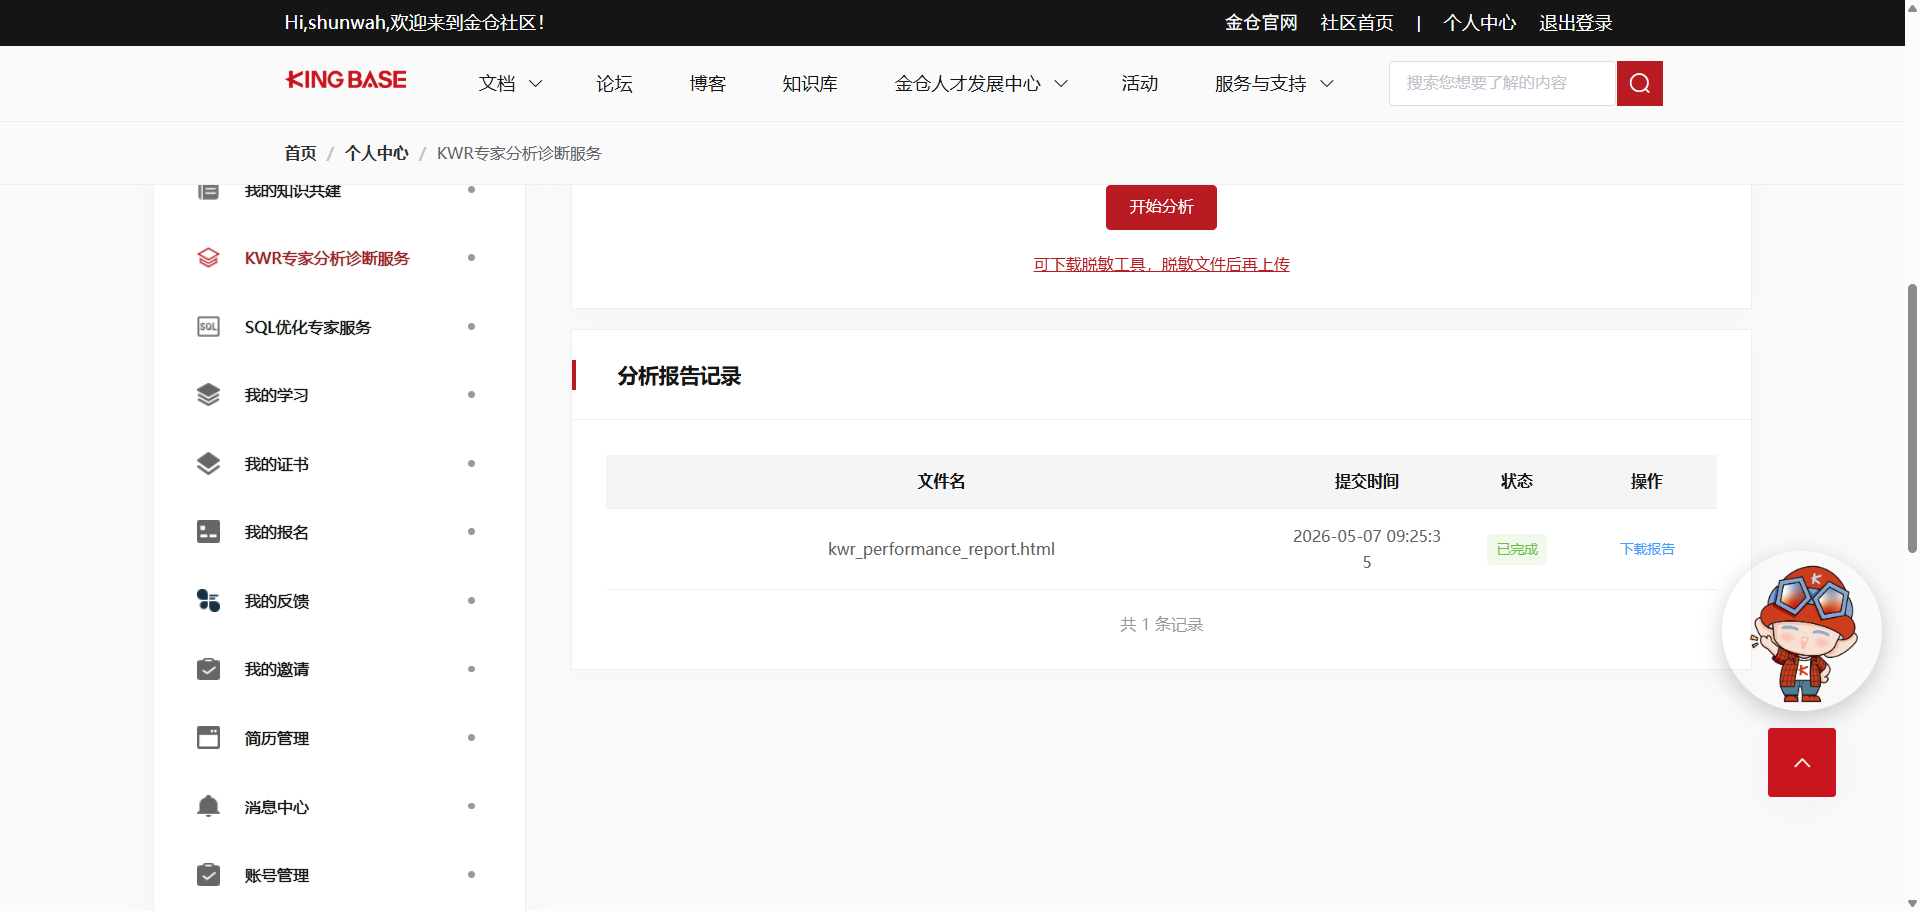Select the 我的学习 stack icon
1920x911 pixels.
click(208, 395)
